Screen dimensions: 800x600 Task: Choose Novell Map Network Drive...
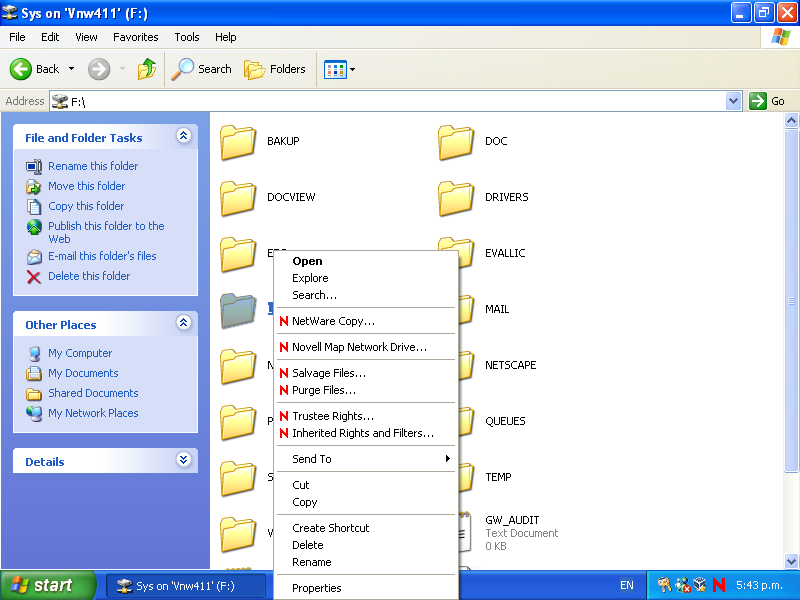coord(365,347)
